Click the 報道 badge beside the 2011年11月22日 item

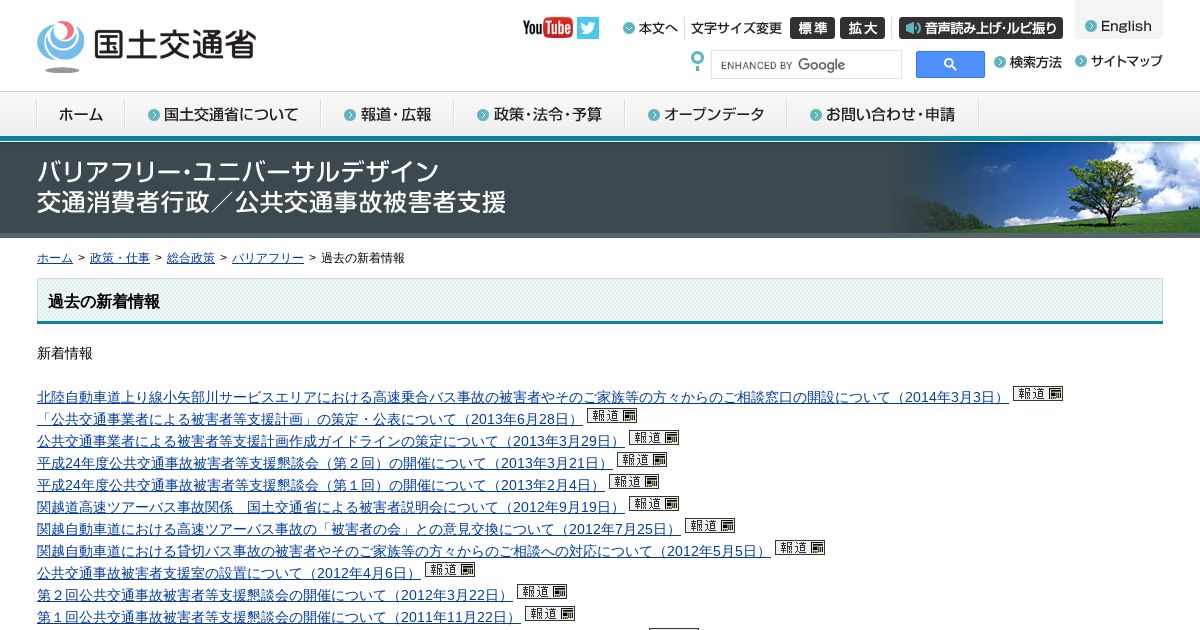[550, 614]
